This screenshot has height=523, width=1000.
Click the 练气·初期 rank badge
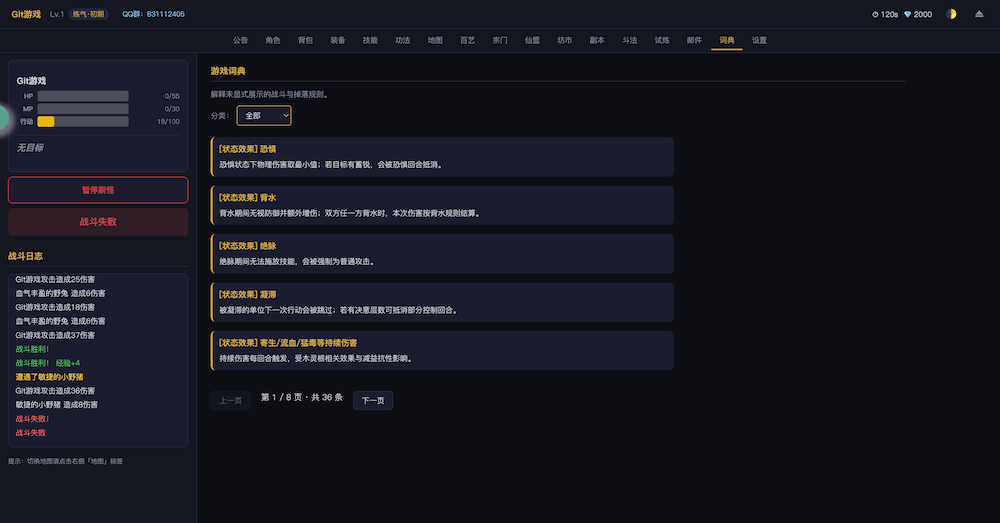[x=90, y=14]
